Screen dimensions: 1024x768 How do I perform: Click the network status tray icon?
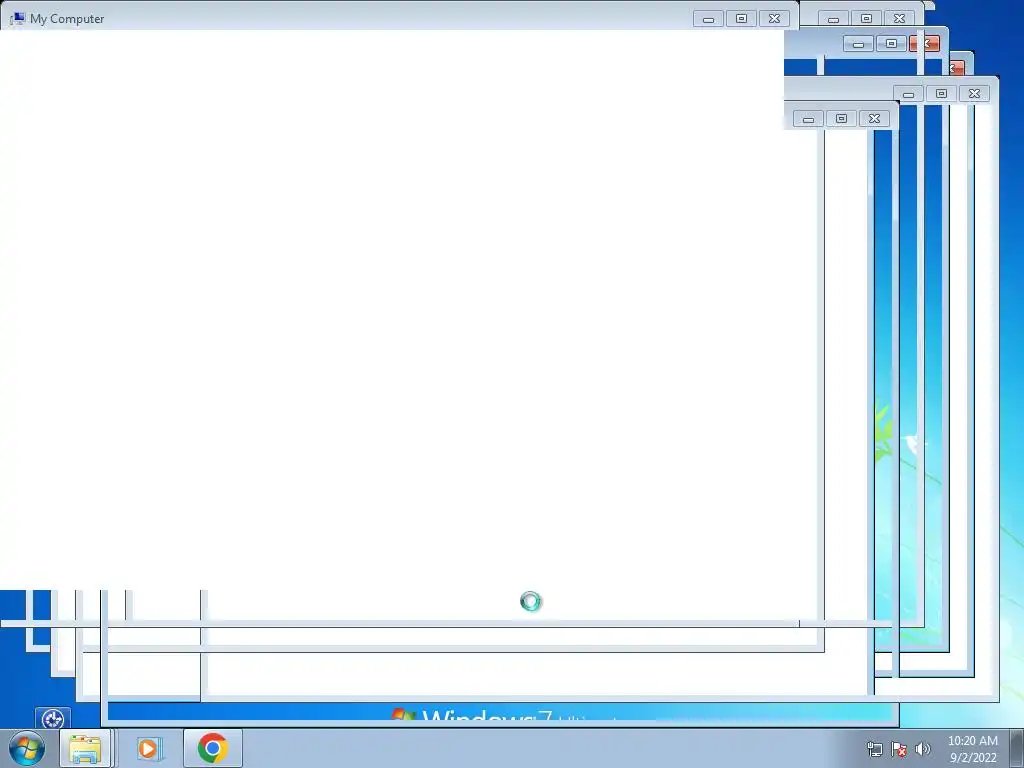tap(874, 749)
